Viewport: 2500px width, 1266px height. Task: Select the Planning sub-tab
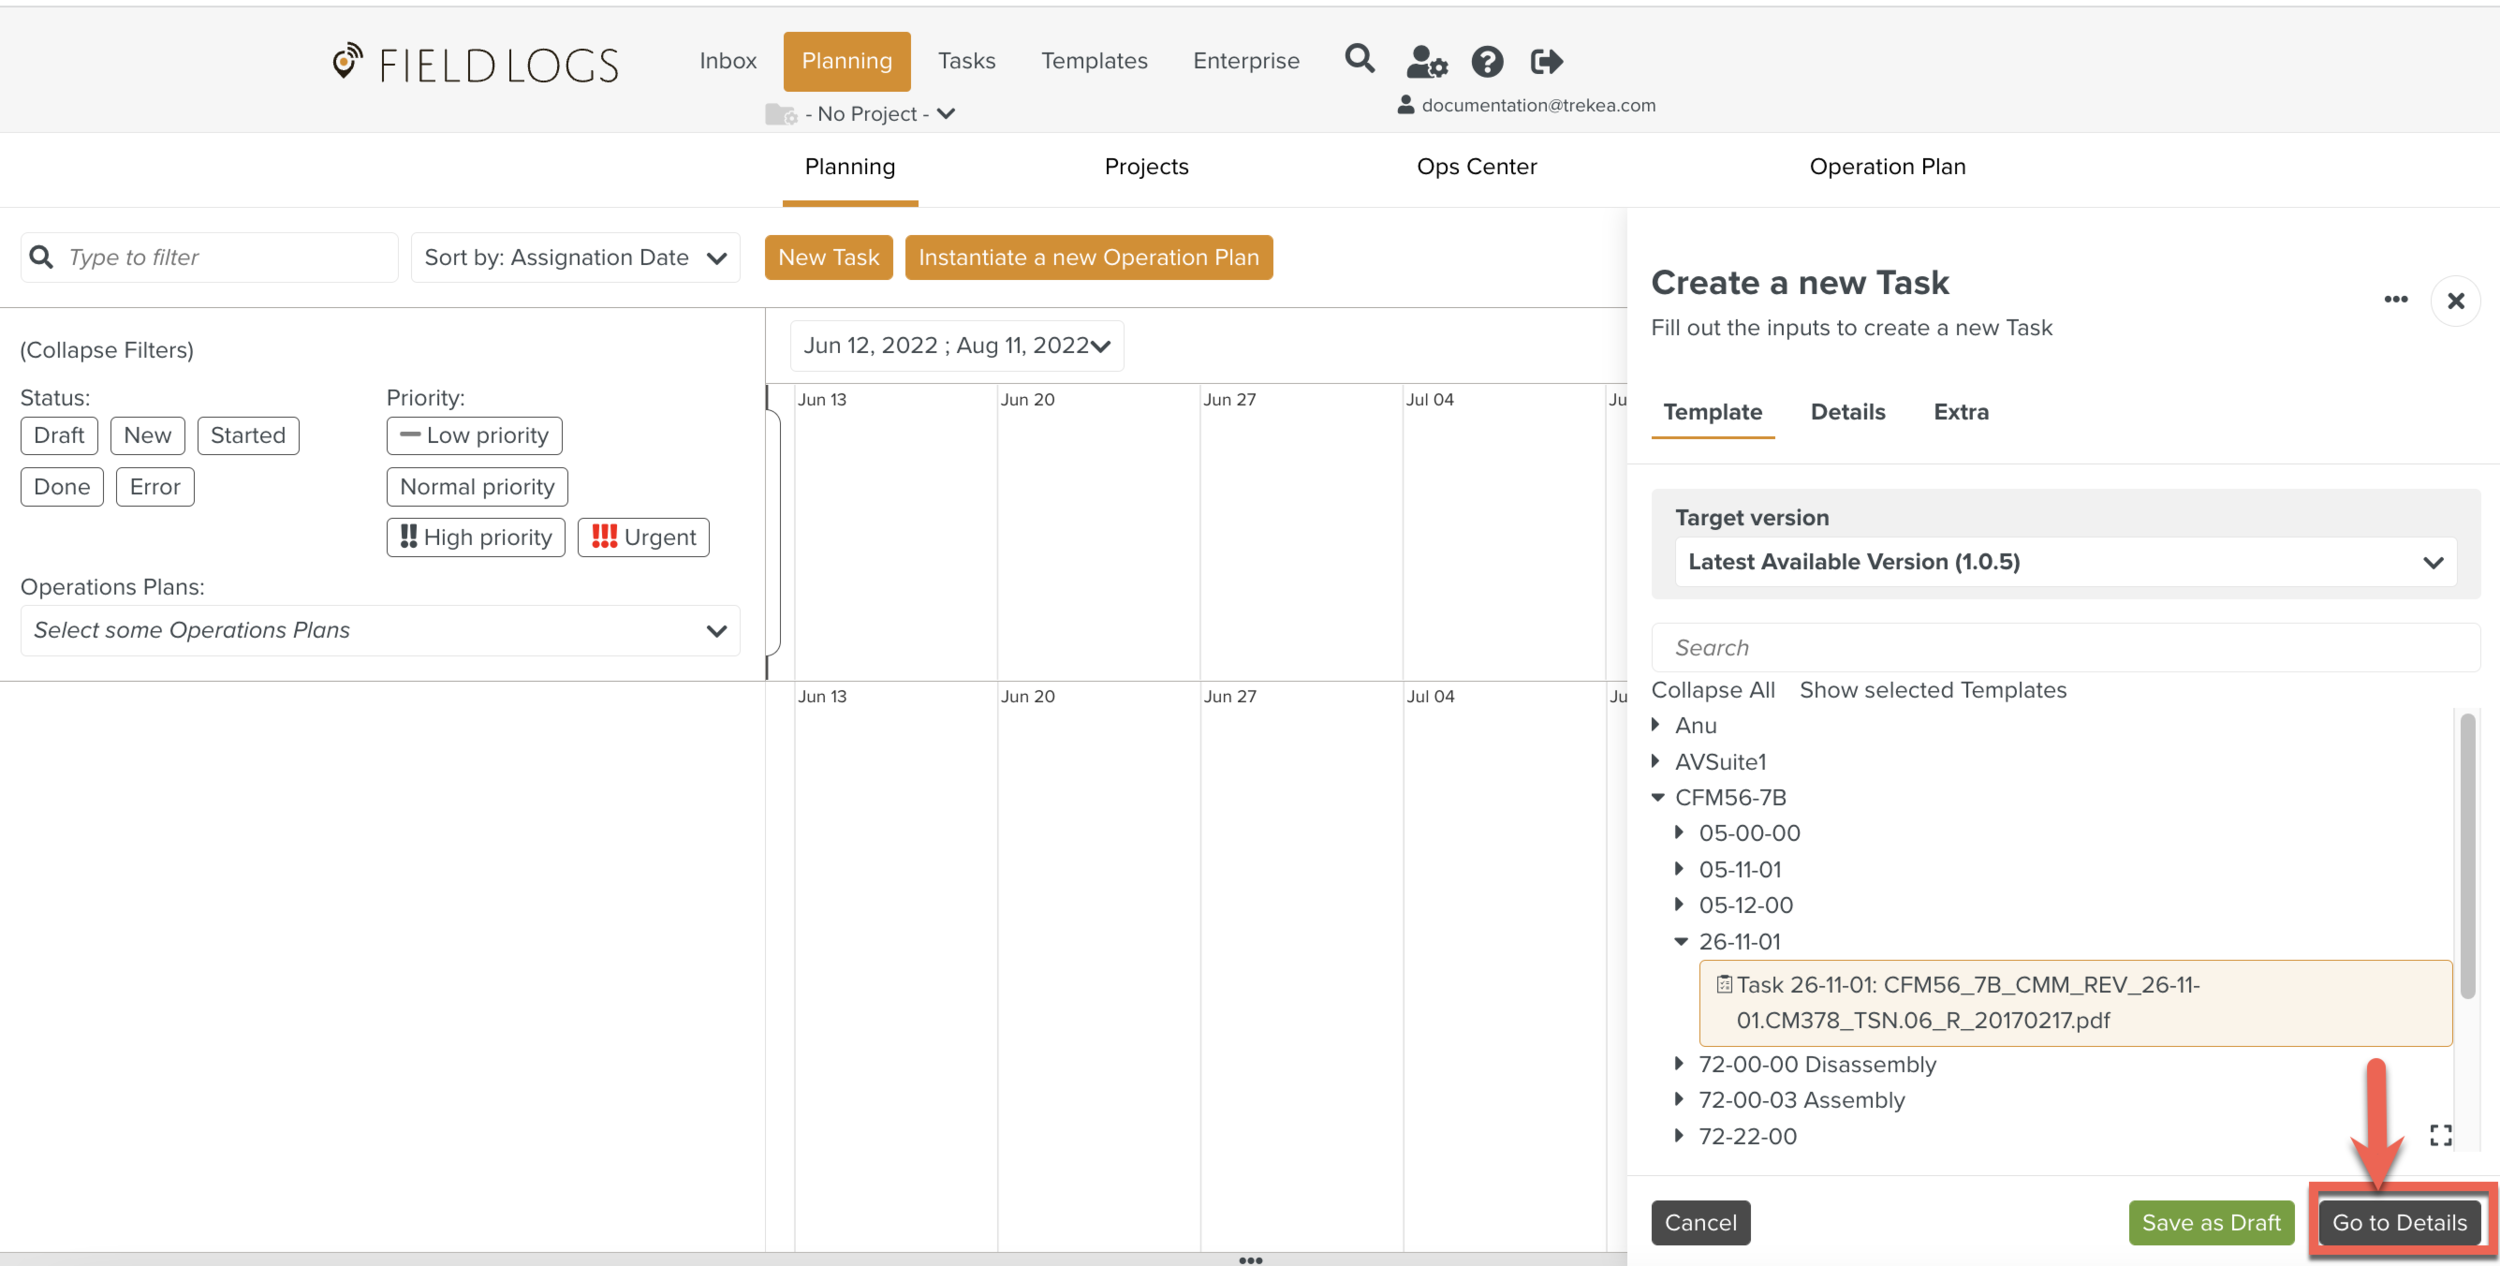point(850,166)
